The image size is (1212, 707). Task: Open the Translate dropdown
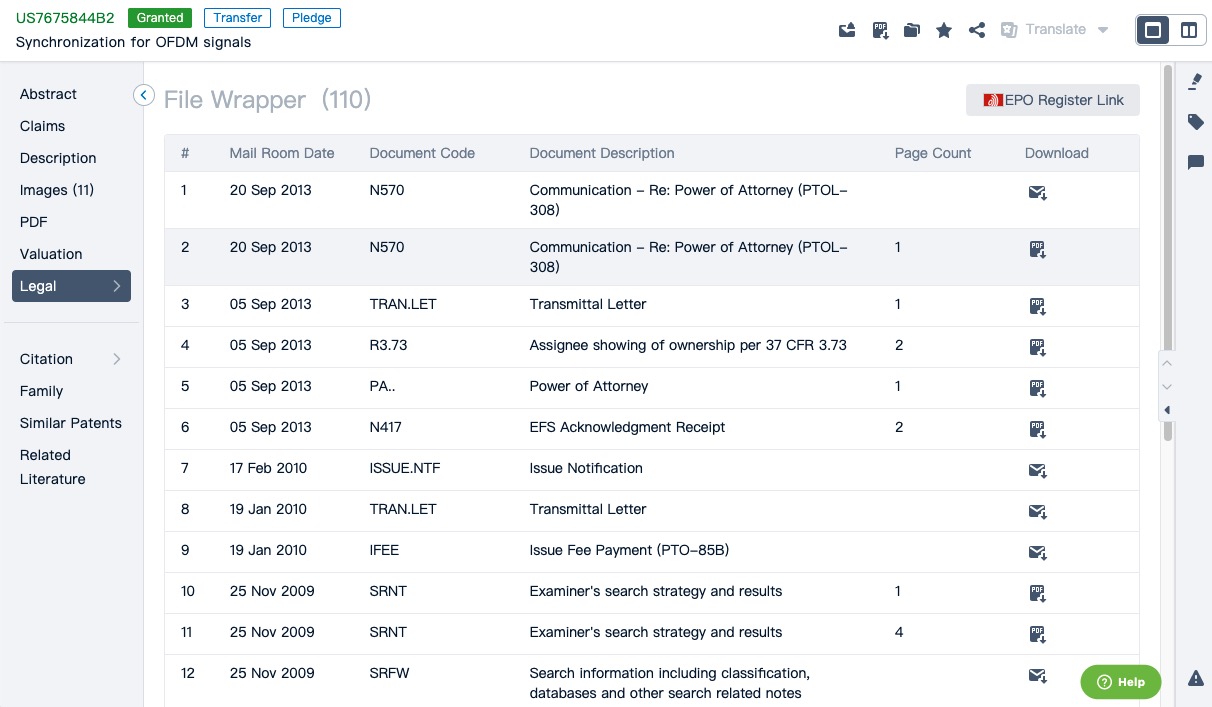(1103, 30)
